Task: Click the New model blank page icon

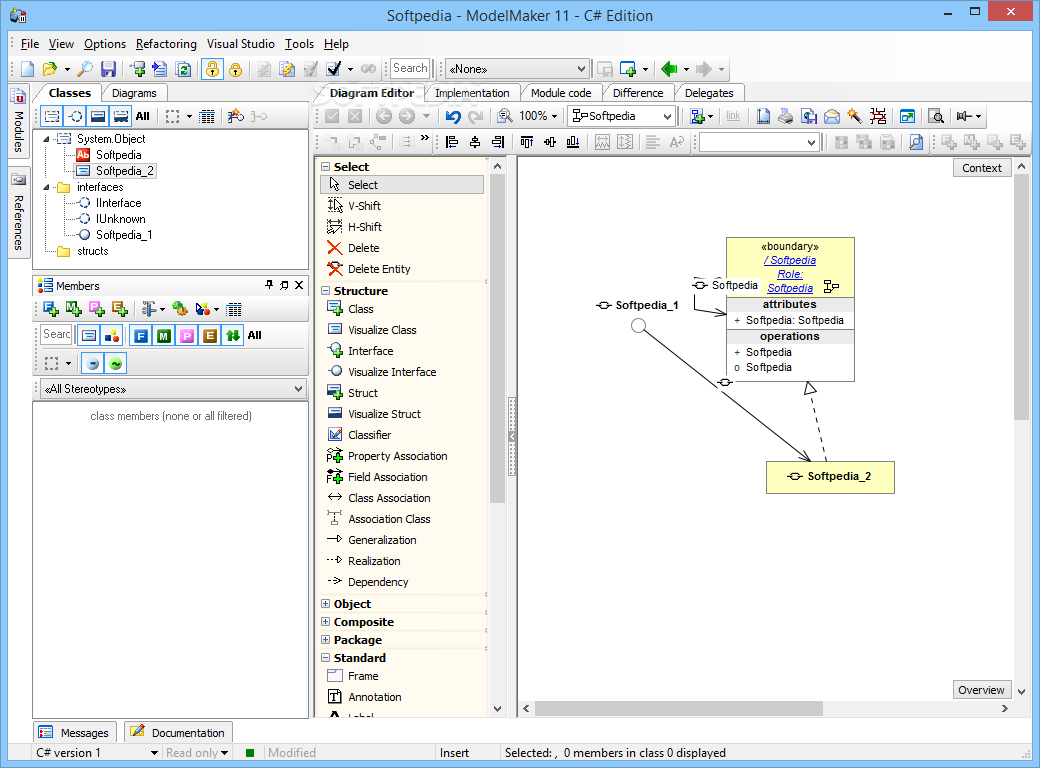Action: pyautogui.click(x=27, y=69)
